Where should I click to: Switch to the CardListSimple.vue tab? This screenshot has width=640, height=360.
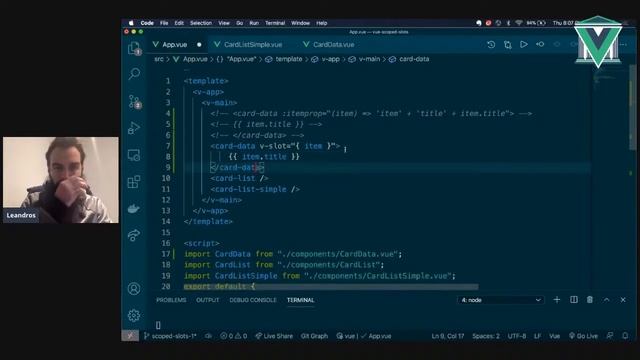click(x=252, y=44)
